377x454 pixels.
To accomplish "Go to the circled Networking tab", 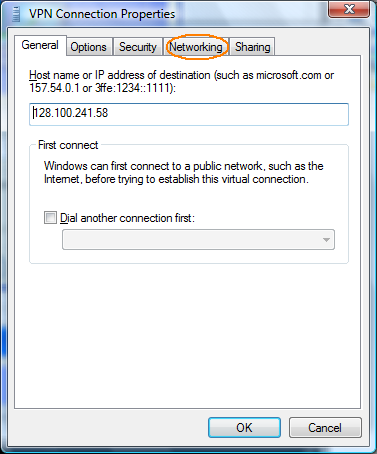I will point(196,47).
